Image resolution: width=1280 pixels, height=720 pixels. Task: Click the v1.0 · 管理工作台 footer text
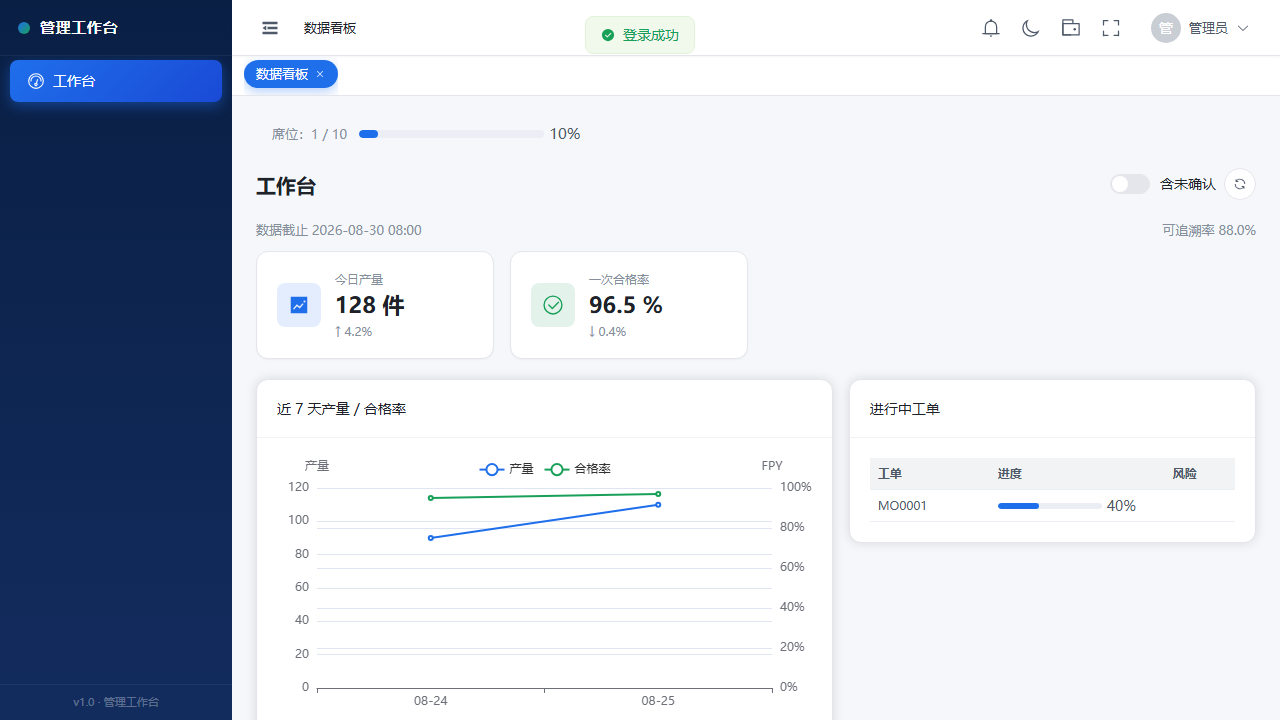[116, 702]
